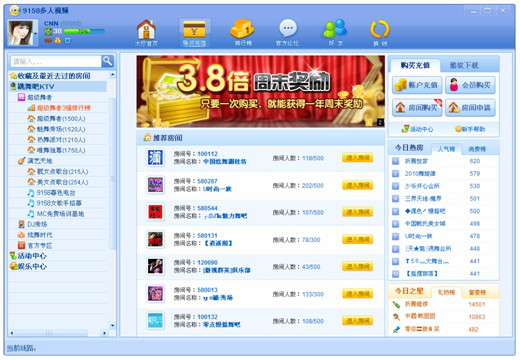Switch to the 礼物榜 tab
This screenshot has width=520, height=360.
tap(446, 292)
